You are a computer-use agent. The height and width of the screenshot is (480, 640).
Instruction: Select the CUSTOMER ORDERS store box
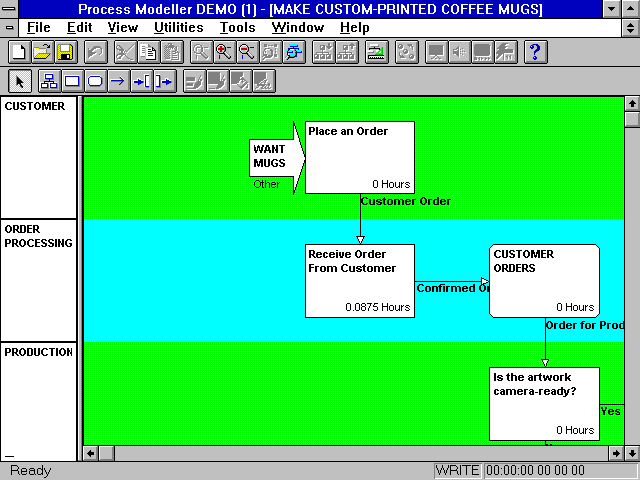(x=544, y=281)
